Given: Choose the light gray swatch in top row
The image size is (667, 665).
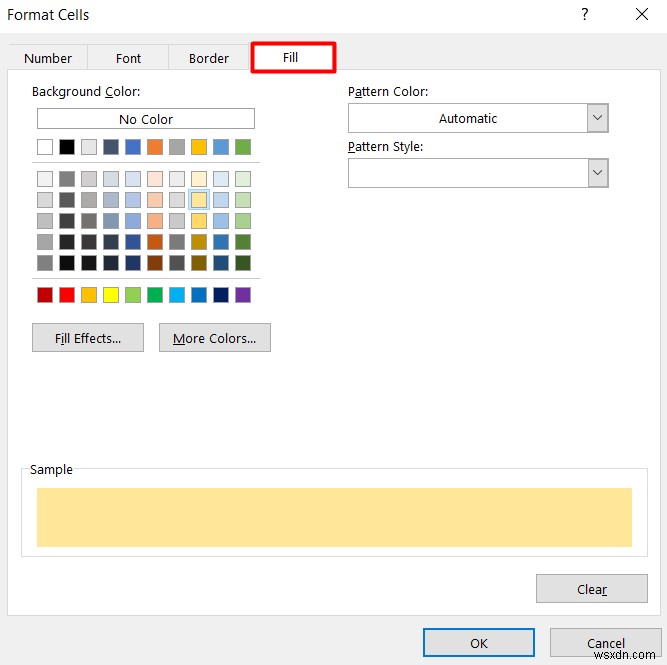Looking at the screenshot, I should click(x=89, y=147).
